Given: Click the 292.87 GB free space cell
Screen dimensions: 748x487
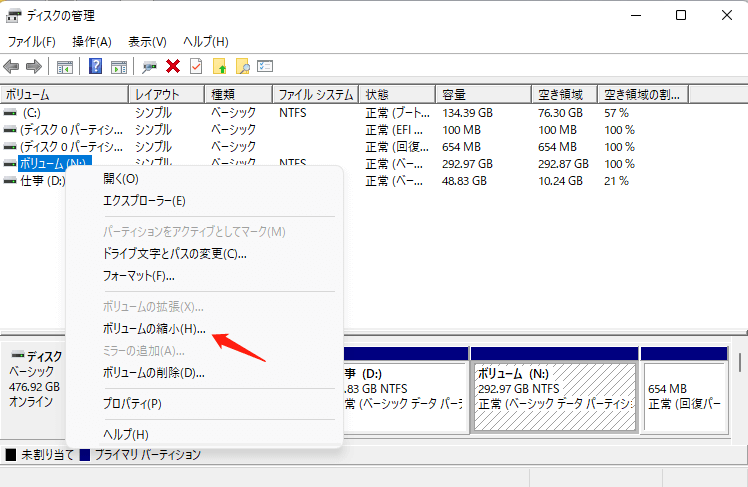Looking at the screenshot, I should pos(563,164).
